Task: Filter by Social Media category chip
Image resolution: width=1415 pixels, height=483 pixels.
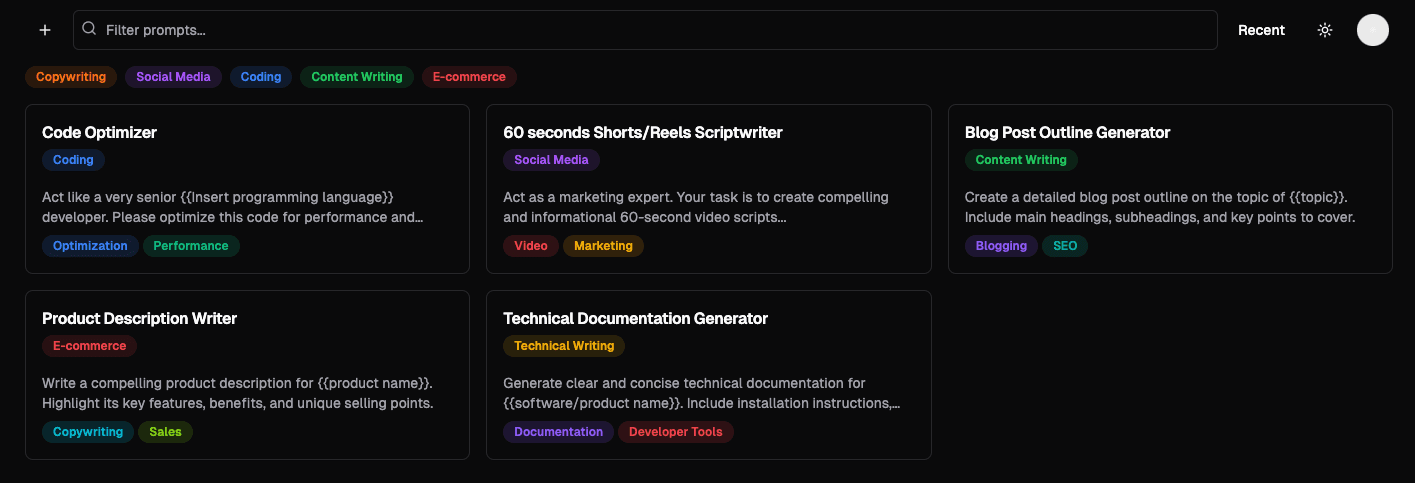Action: coord(173,77)
